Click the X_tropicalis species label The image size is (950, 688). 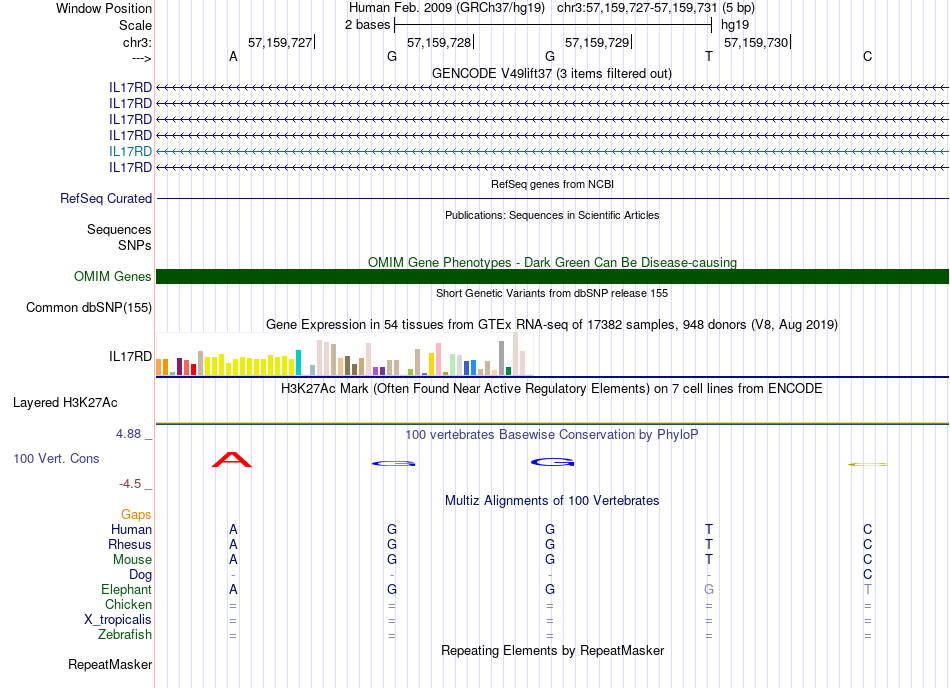click(118, 620)
